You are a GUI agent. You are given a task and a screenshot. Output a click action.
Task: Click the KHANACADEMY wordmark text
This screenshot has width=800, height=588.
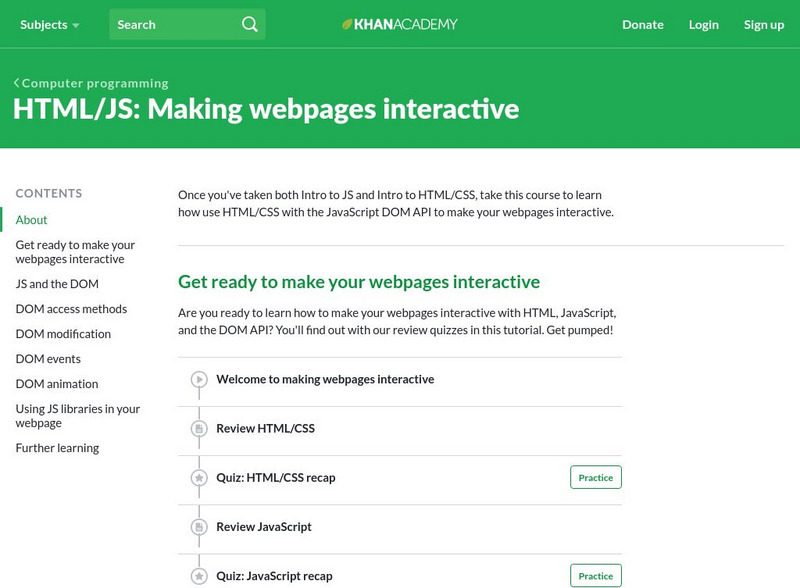[406, 24]
